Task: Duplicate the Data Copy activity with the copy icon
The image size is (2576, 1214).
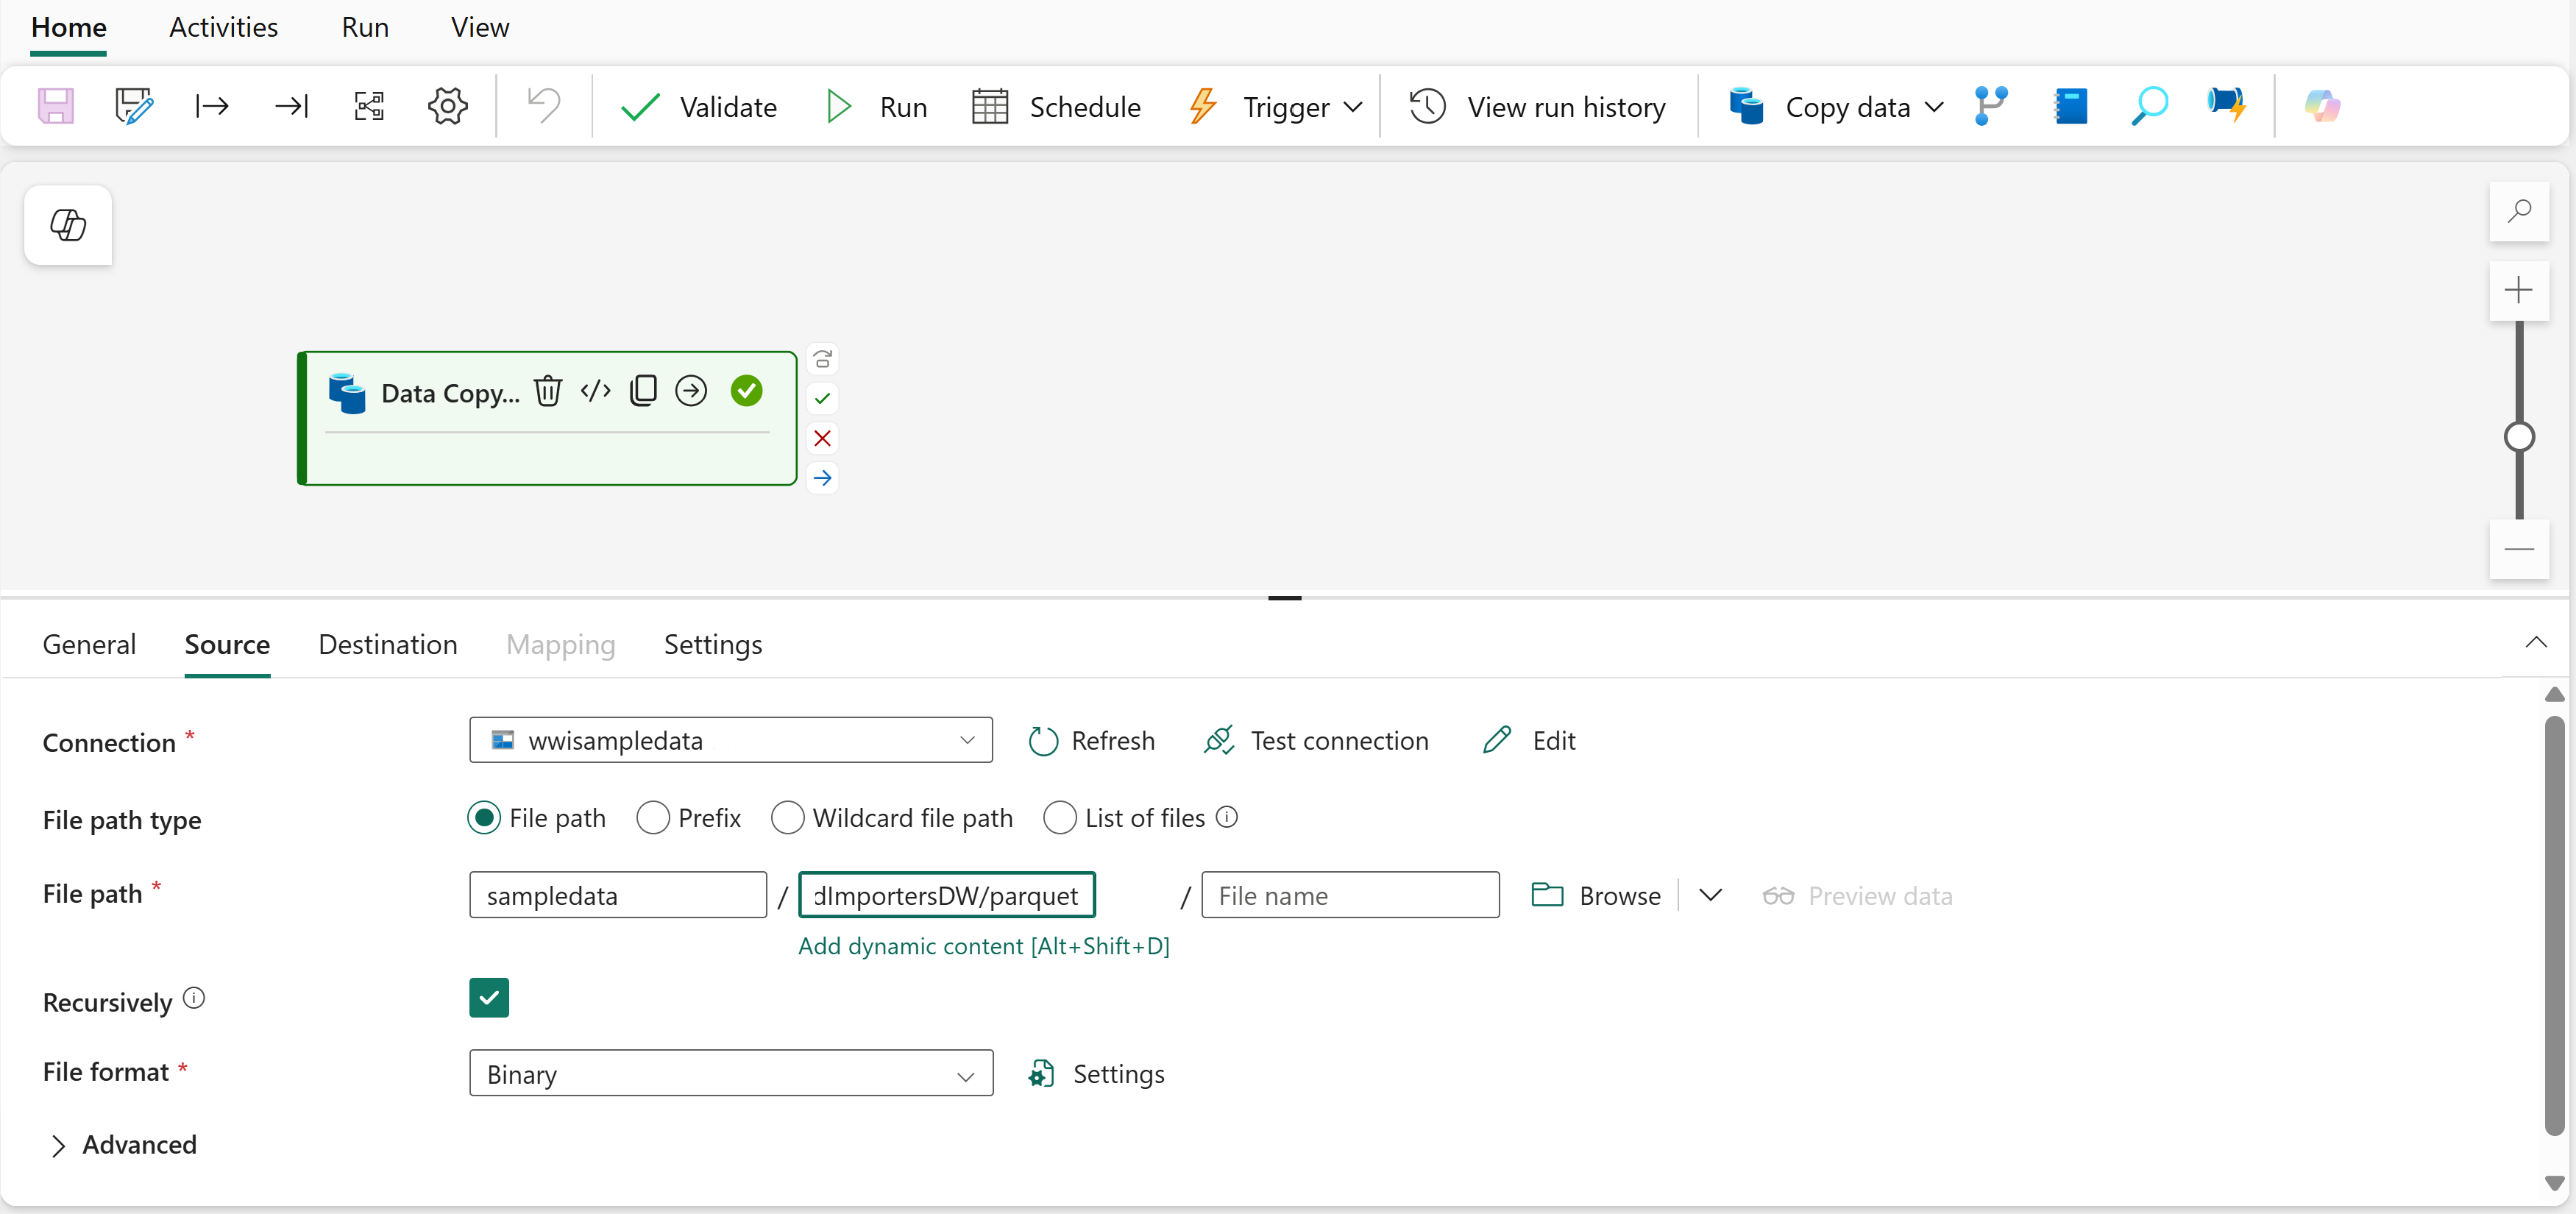Action: [x=643, y=391]
